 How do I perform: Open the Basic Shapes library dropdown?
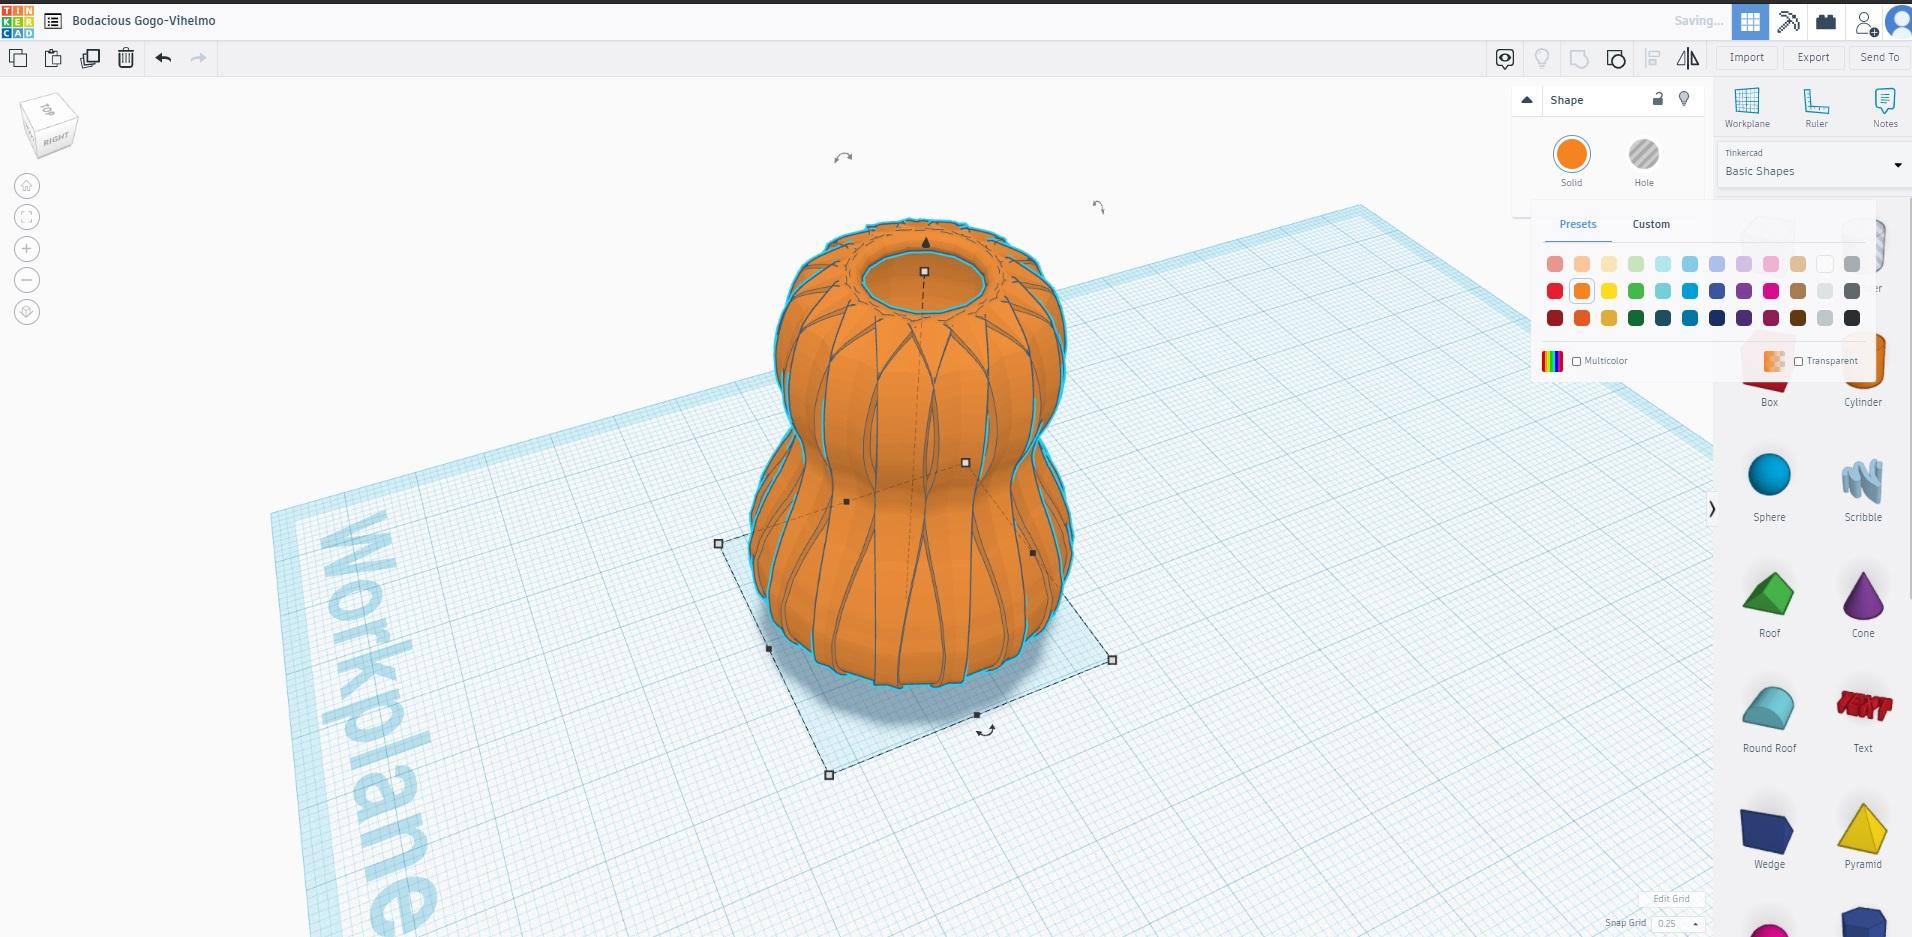click(x=1813, y=164)
